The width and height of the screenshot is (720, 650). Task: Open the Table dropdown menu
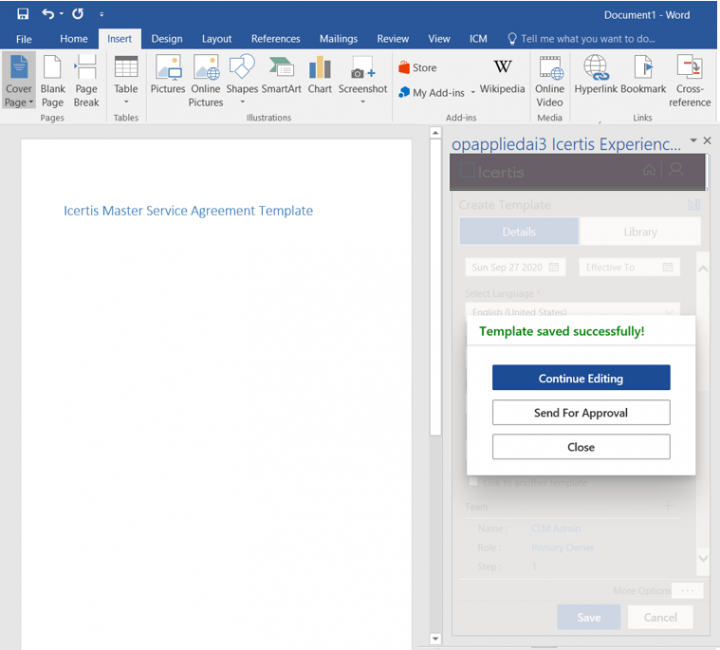click(x=126, y=101)
